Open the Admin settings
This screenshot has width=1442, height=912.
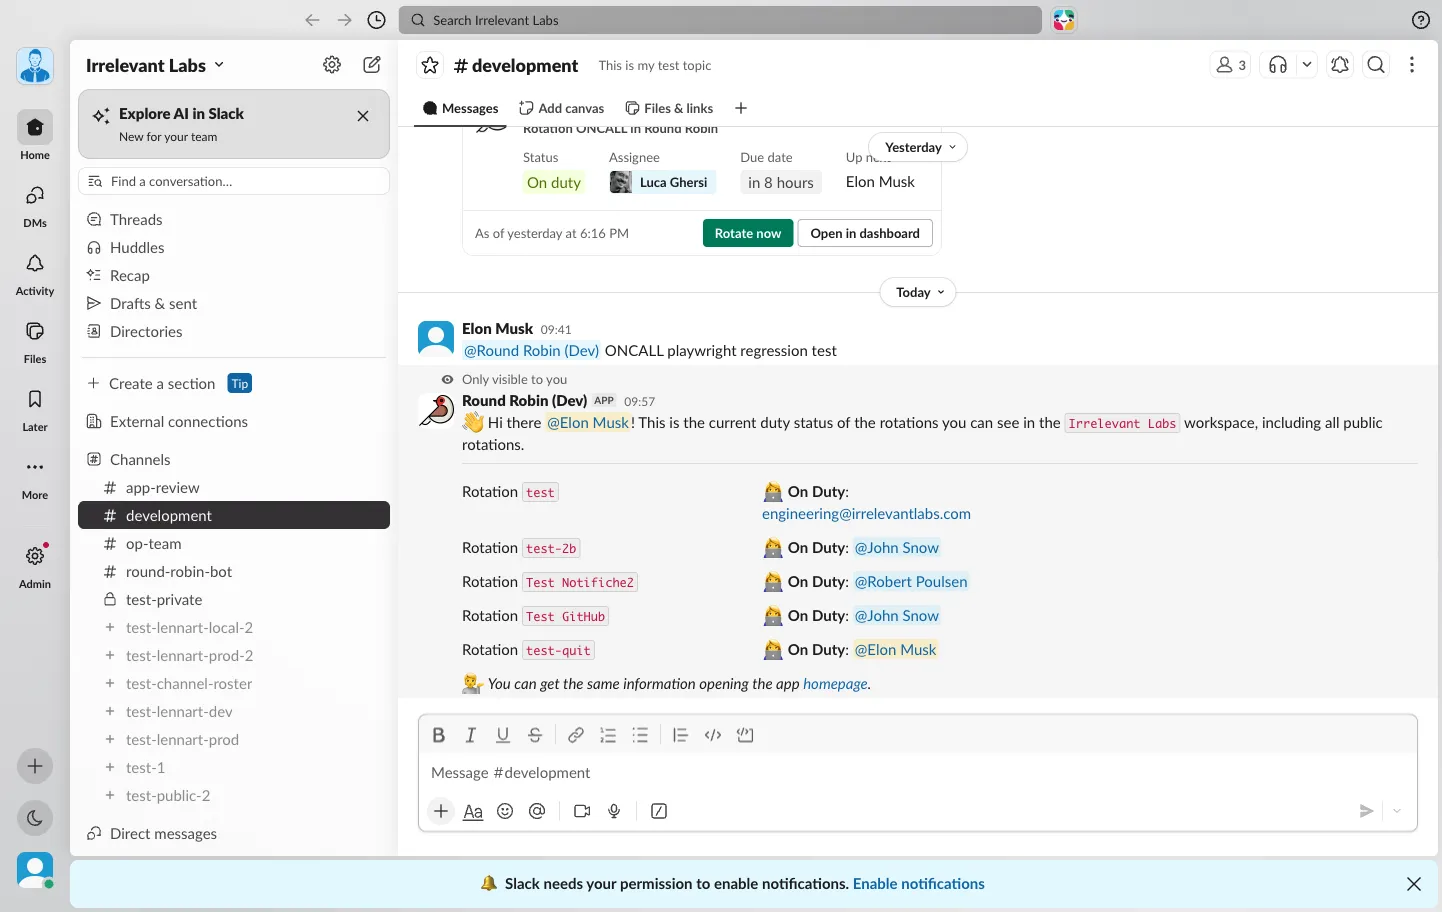35,565
